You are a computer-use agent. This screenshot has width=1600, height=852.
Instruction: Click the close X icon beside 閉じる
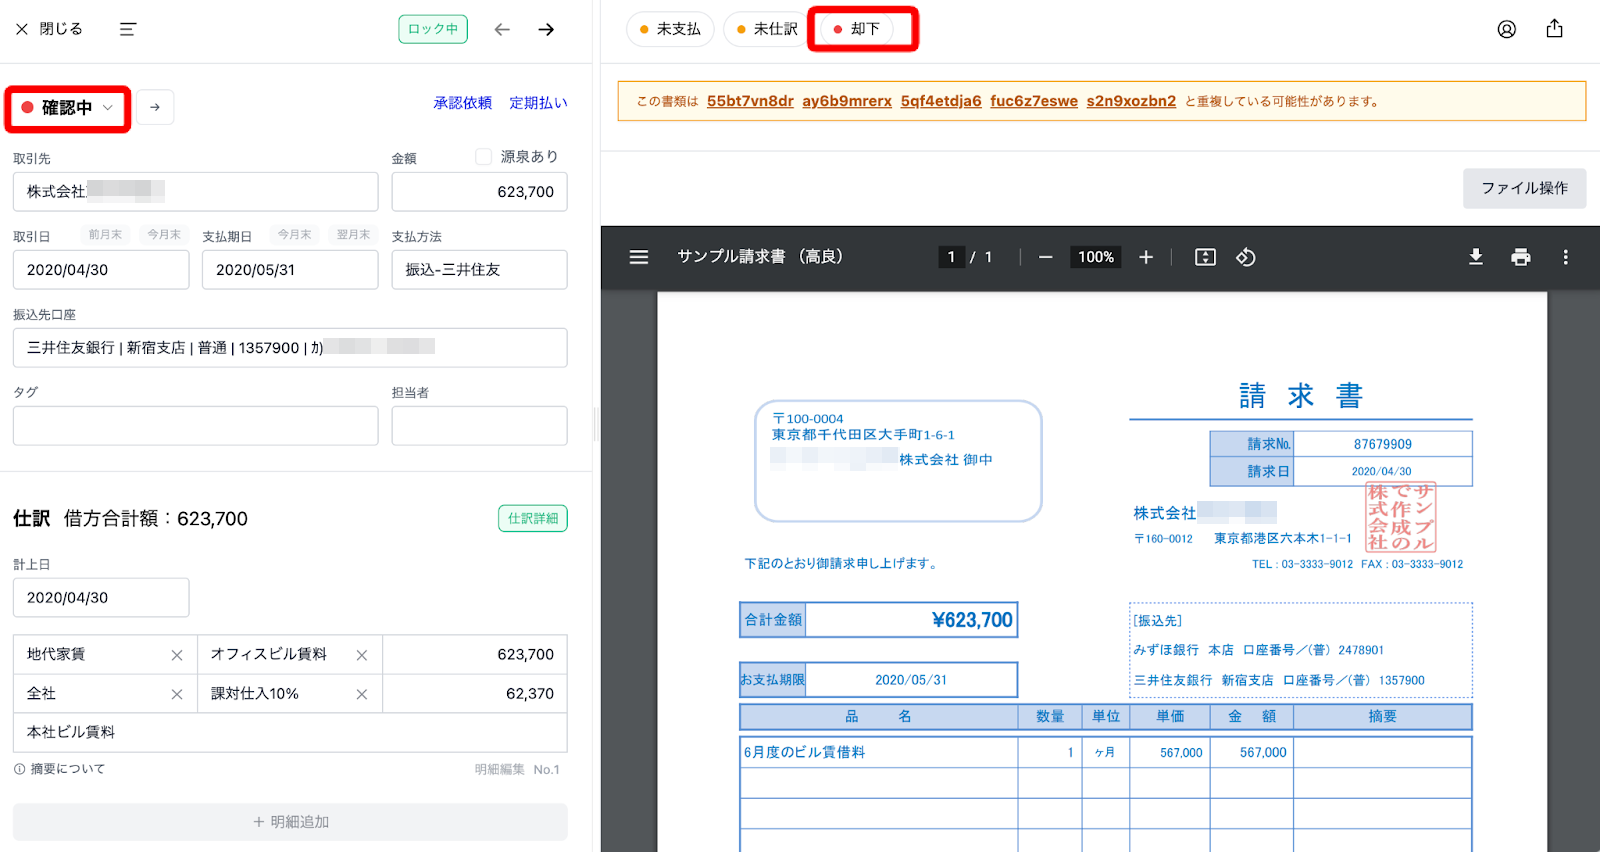pos(22,29)
